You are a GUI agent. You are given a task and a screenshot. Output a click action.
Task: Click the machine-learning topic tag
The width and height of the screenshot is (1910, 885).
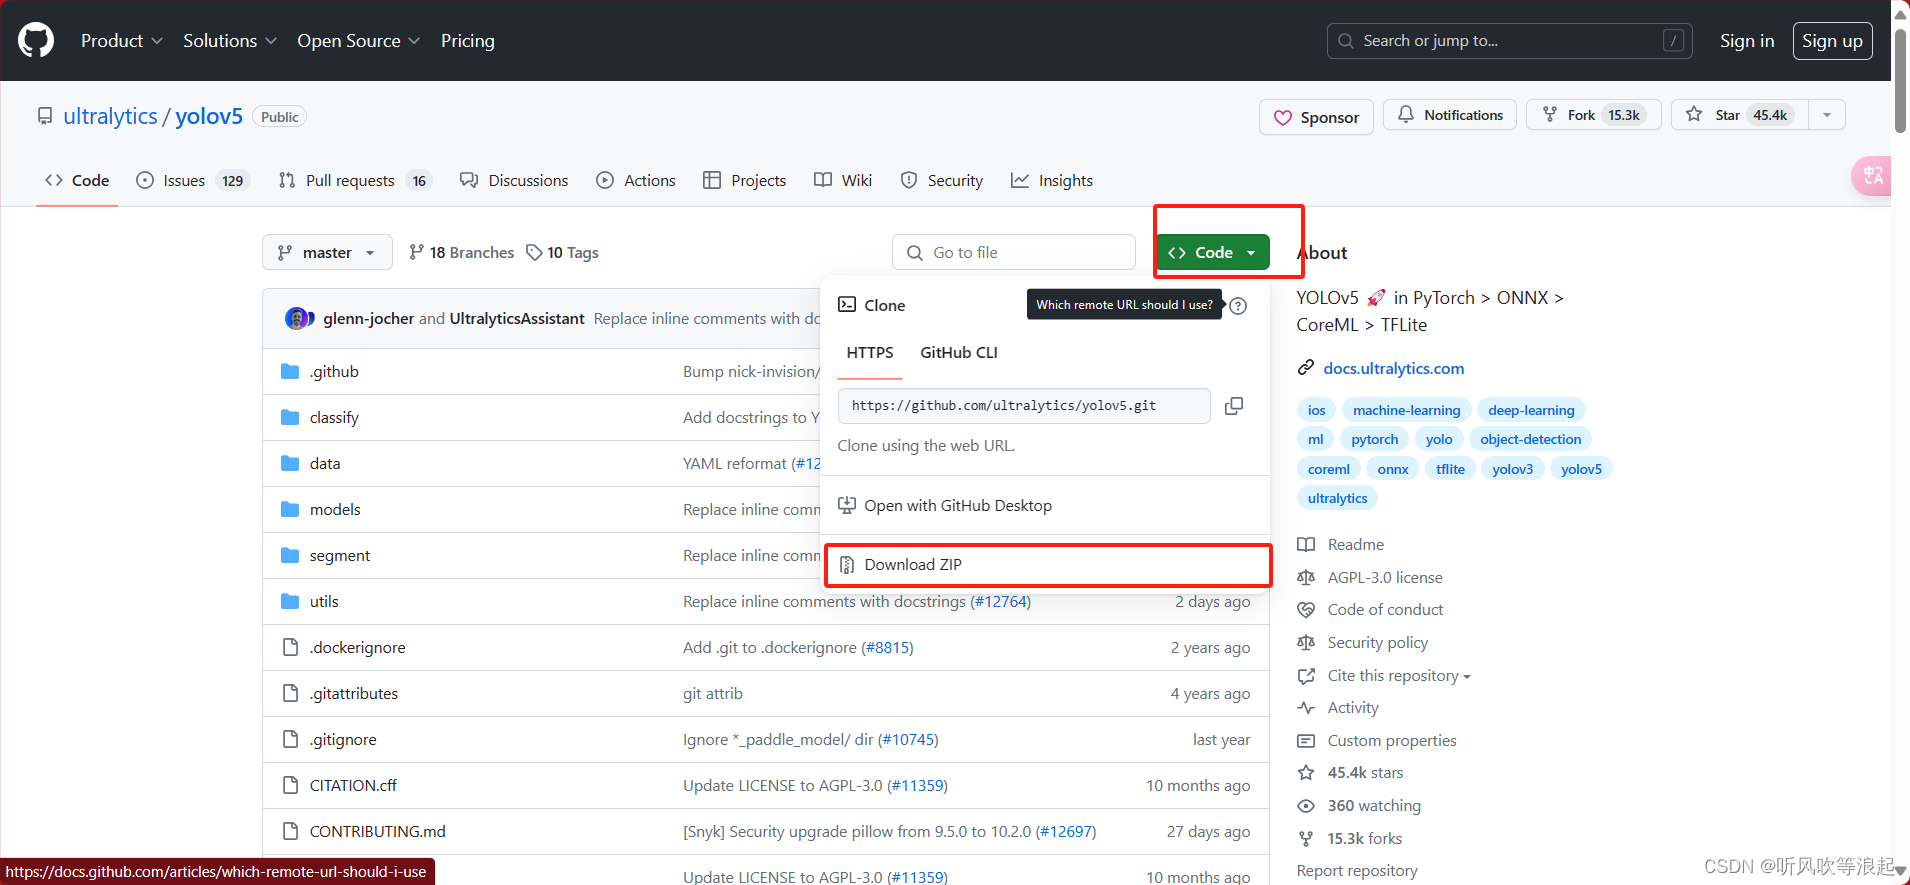(x=1406, y=410)
